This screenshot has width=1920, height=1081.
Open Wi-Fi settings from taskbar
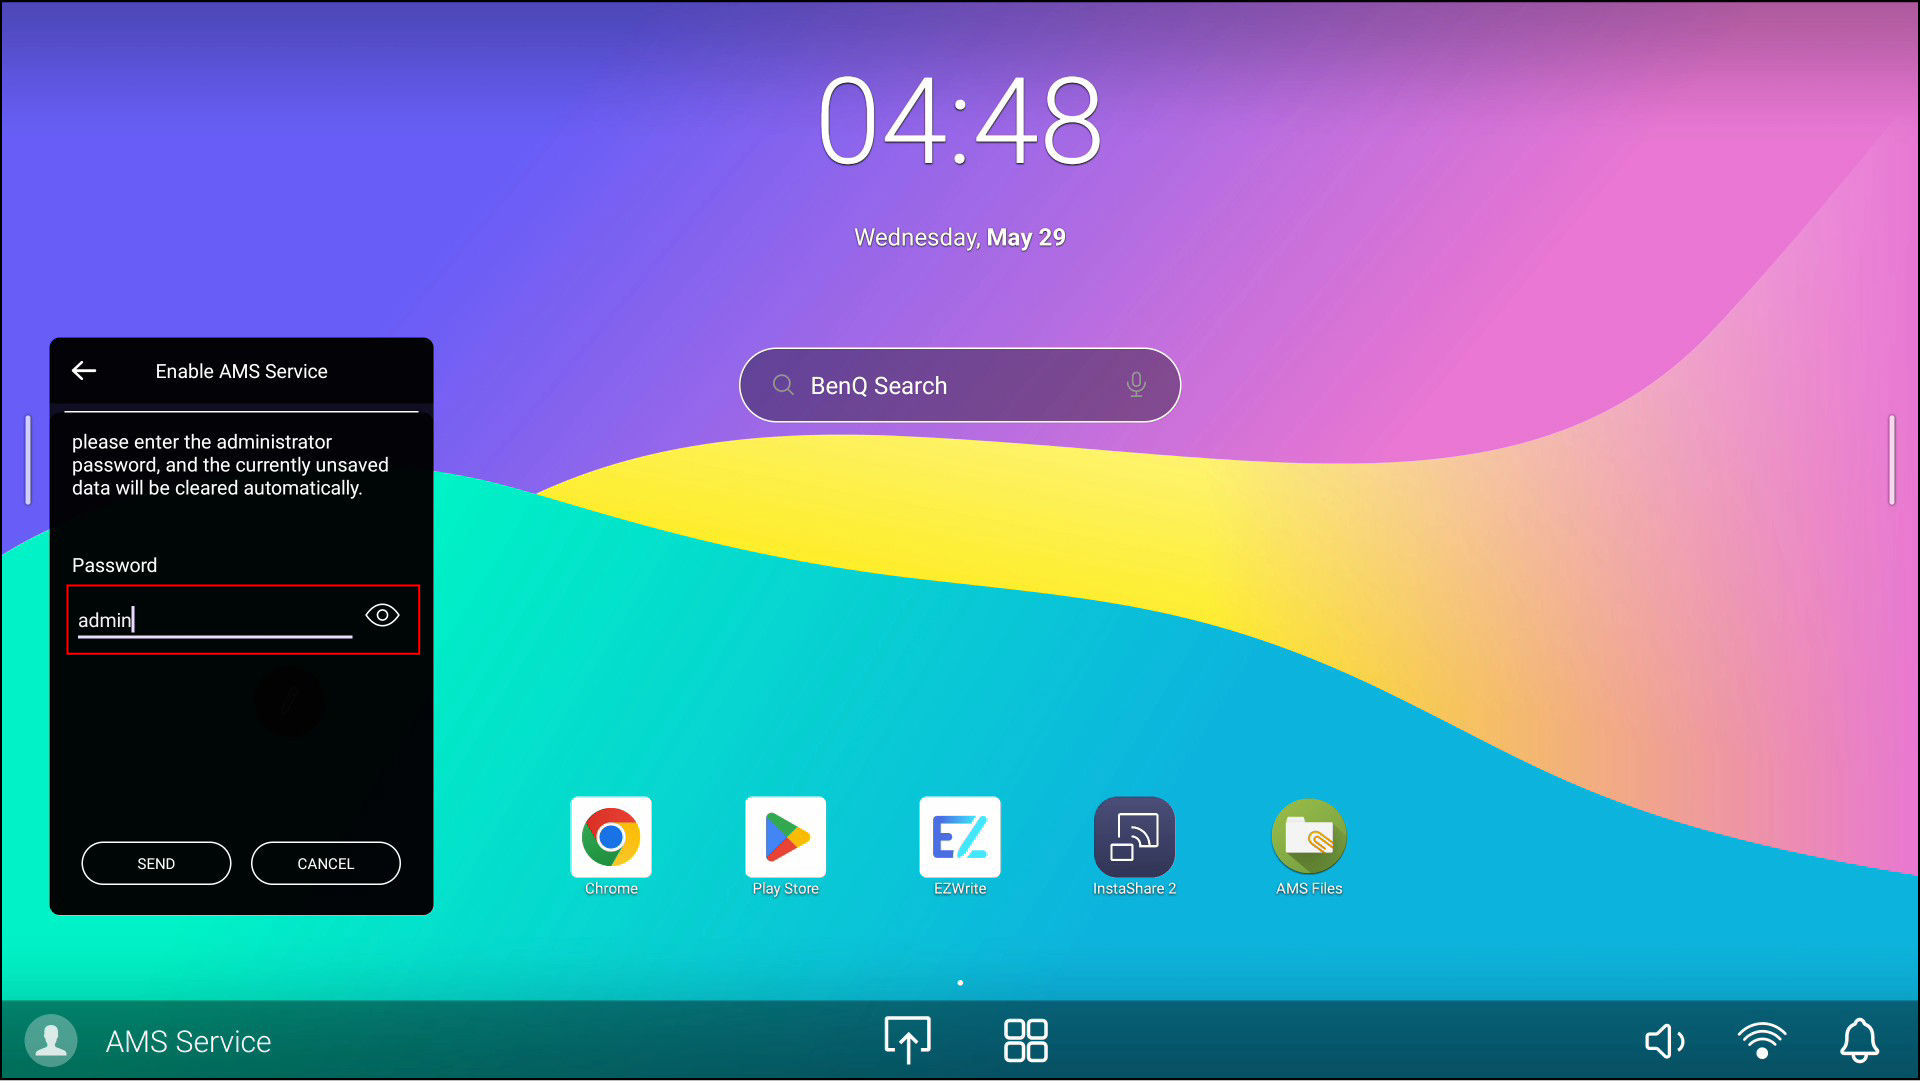(x=1761, y=1040)
